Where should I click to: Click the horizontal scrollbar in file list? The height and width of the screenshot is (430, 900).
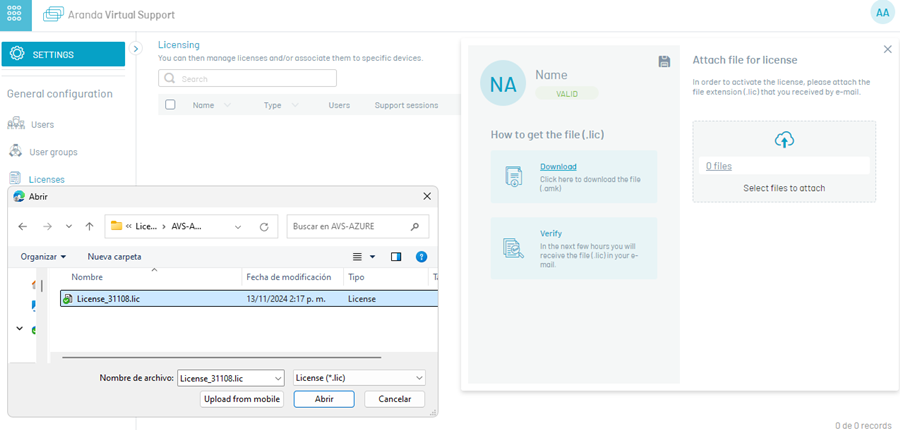coord(222,357)
